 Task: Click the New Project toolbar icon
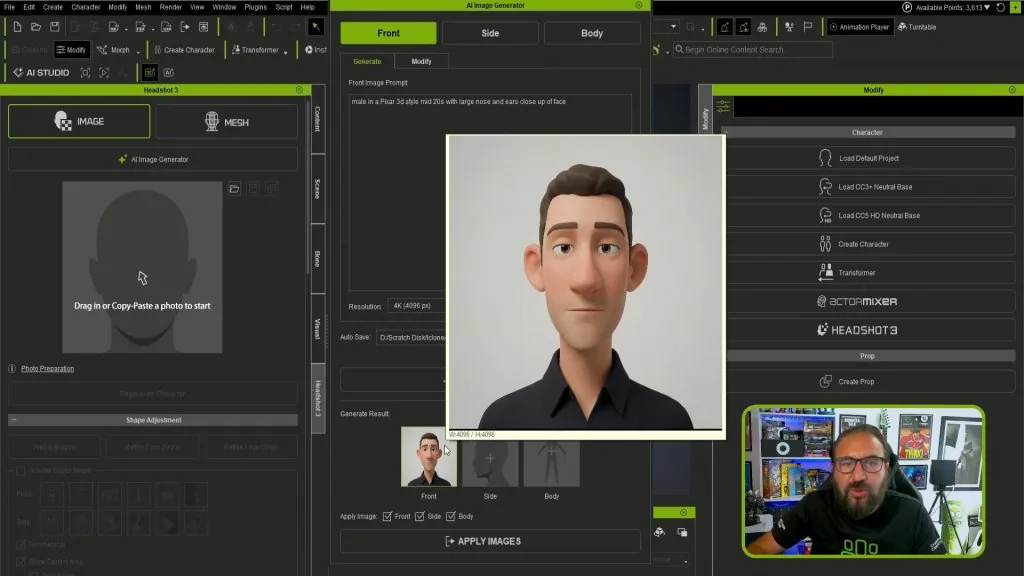[x=17, y=27]
